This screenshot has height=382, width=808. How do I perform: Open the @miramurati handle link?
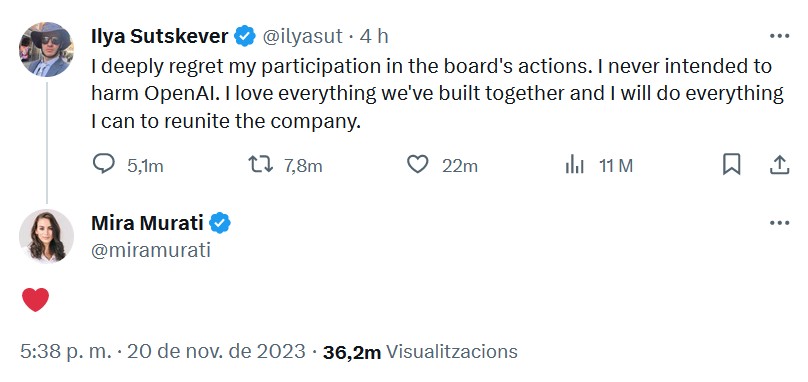tap(151, 251)
